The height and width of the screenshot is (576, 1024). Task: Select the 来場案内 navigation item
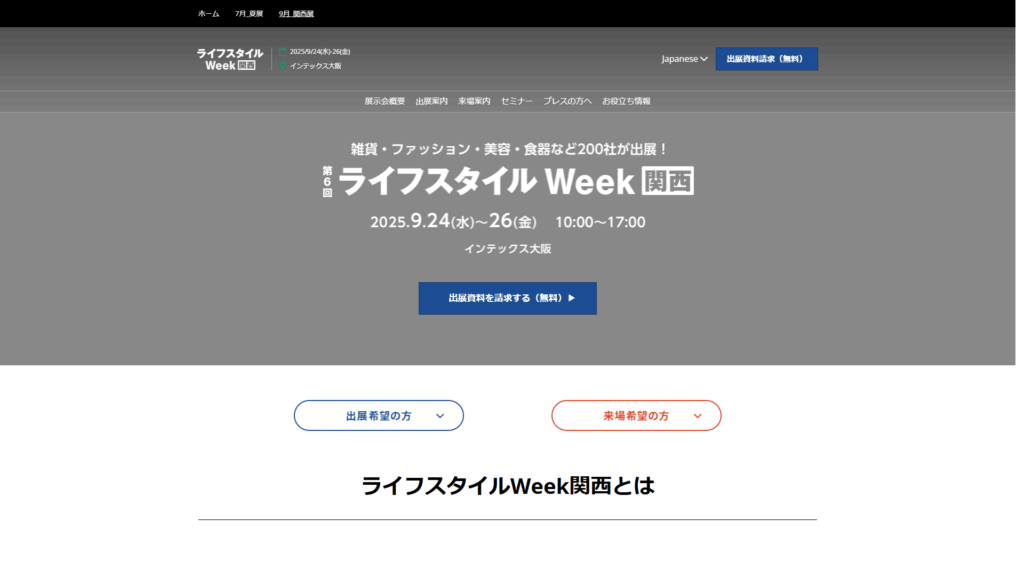tap(474, 101)
